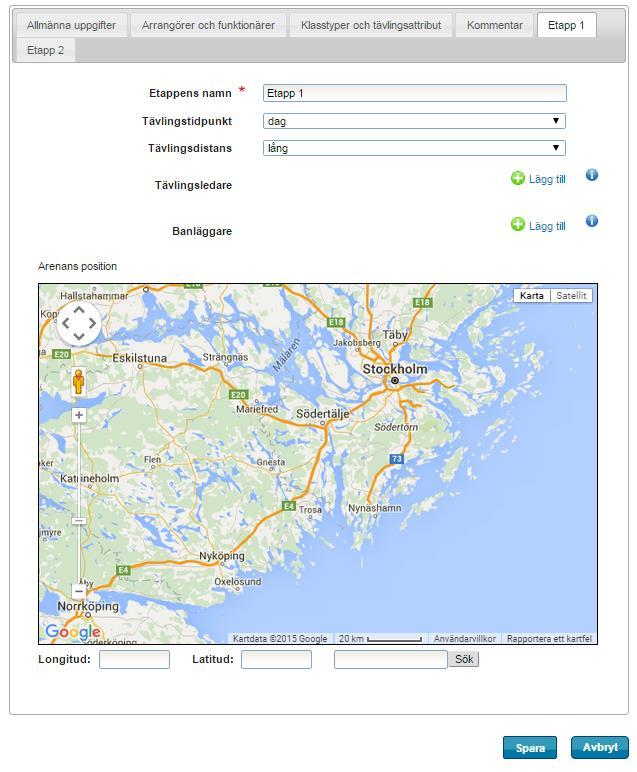This screenshot has height=772, width=637.
Task: Open the Tävlingsdistans dropdown
Action: [414, 148]
